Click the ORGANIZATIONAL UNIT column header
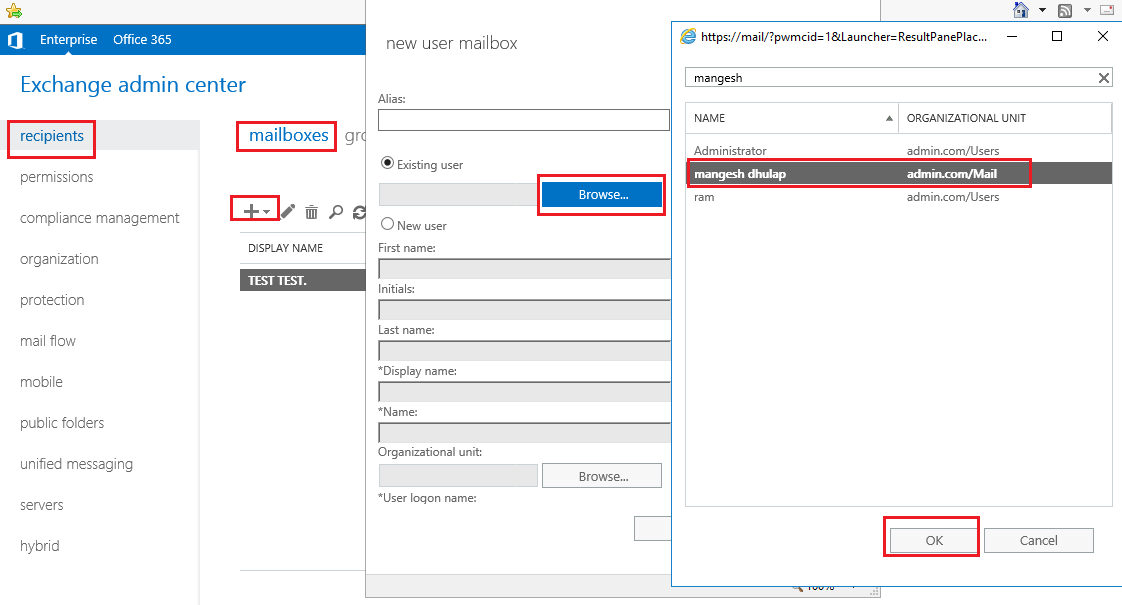The width and height of the screenshot is (1122, 605). tap(966, 118)
